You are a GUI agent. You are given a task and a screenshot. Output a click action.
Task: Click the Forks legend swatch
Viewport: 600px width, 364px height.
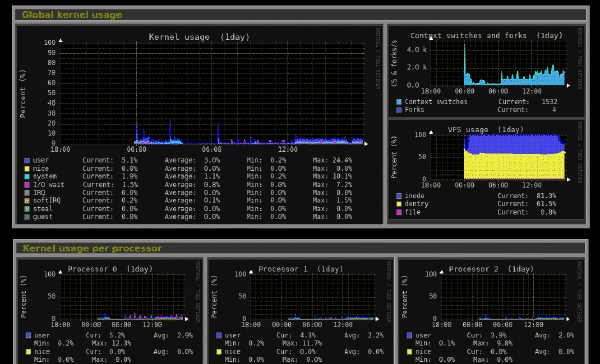tap(399, 110)
